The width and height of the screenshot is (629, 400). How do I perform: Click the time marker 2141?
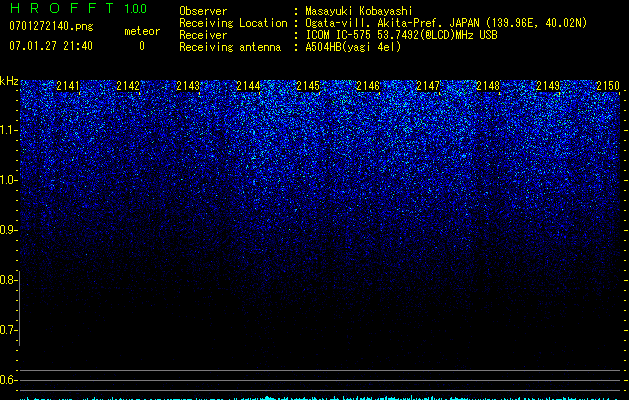click(x=68, y=85)
